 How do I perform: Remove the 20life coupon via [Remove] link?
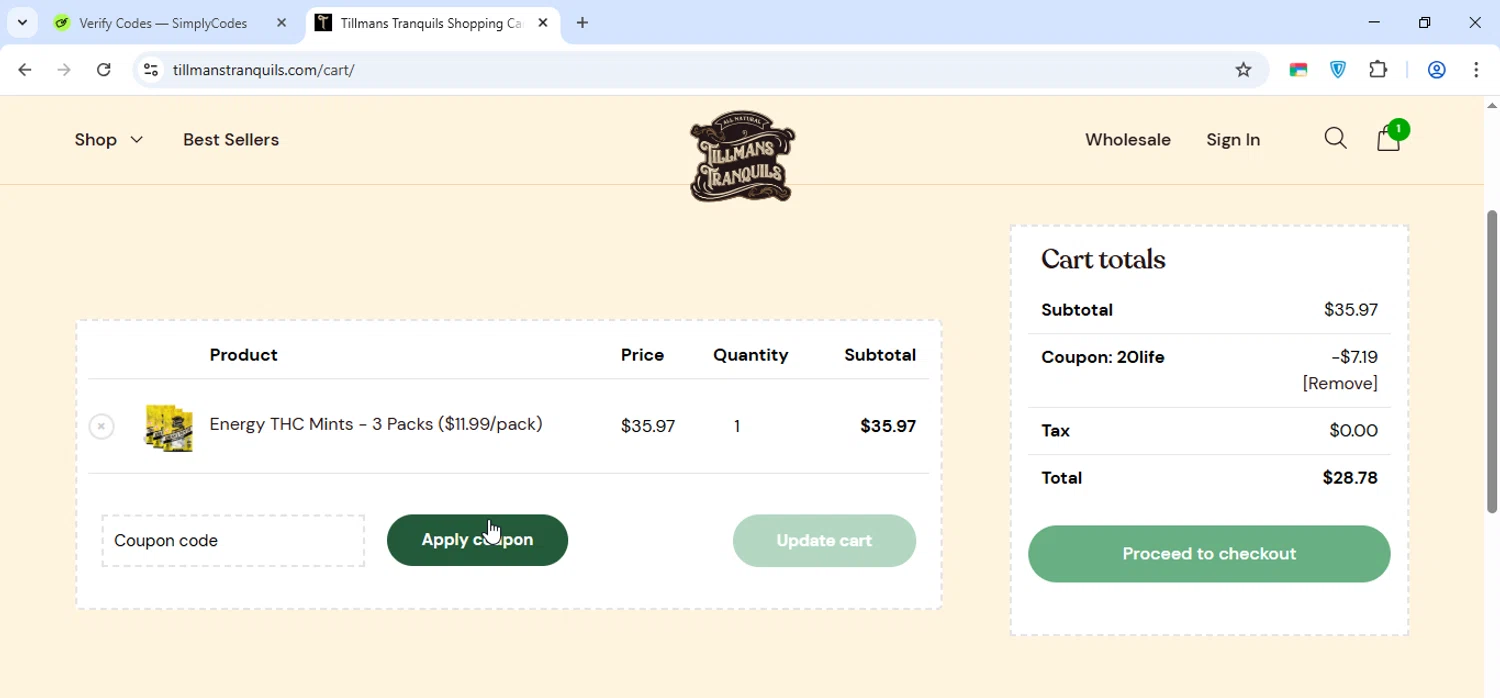pyautogui.click(x=1340, y=384)
